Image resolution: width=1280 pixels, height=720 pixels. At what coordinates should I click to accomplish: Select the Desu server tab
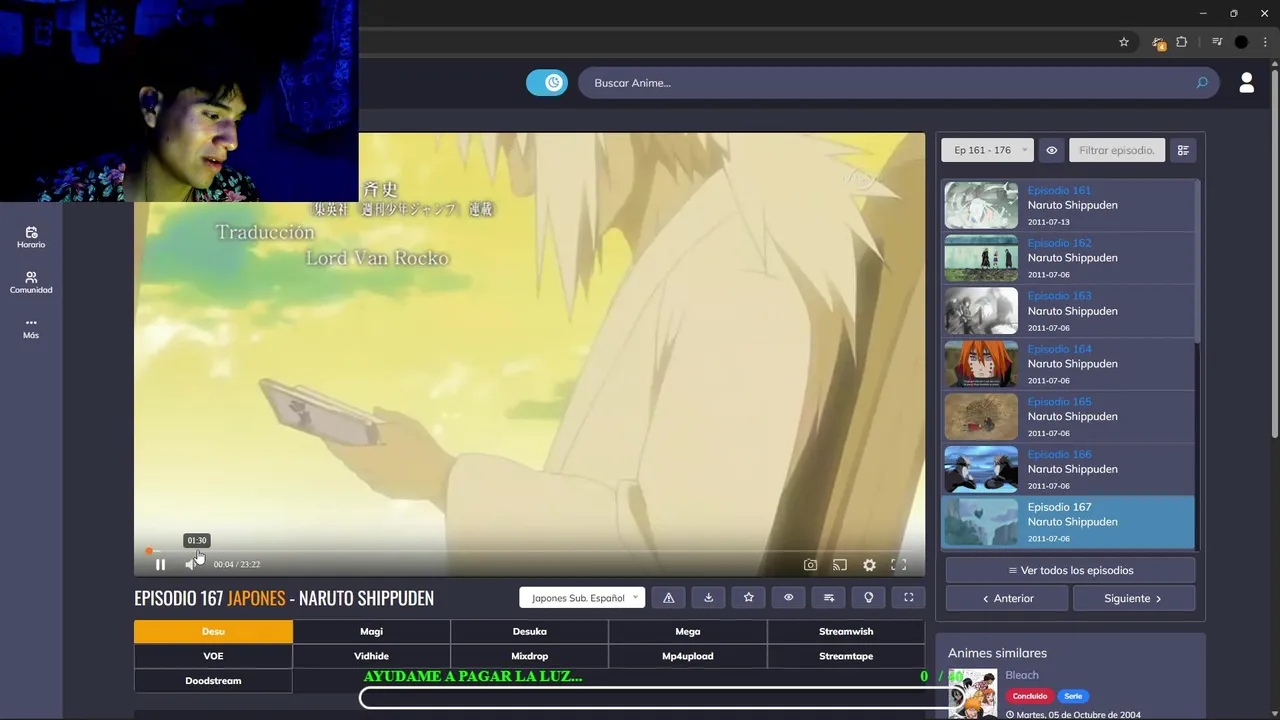click(213, 632)
